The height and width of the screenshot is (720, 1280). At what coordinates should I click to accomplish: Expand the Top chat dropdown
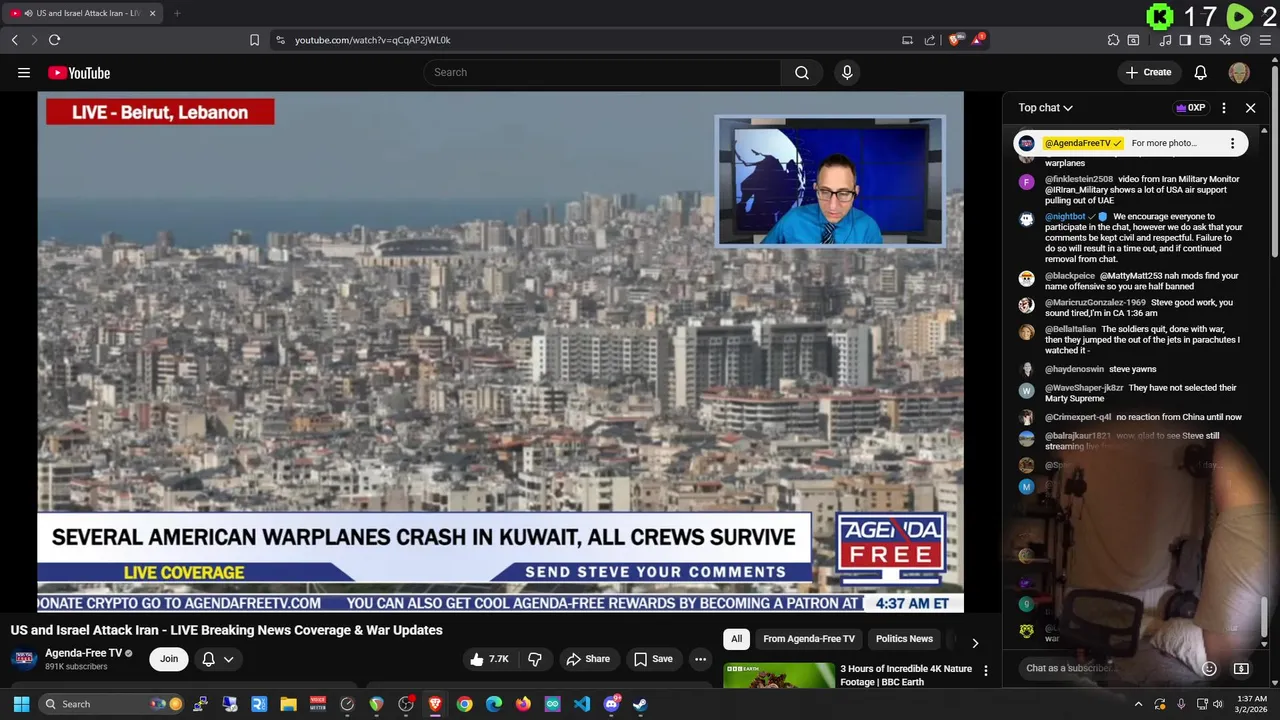coord(1046,108)
